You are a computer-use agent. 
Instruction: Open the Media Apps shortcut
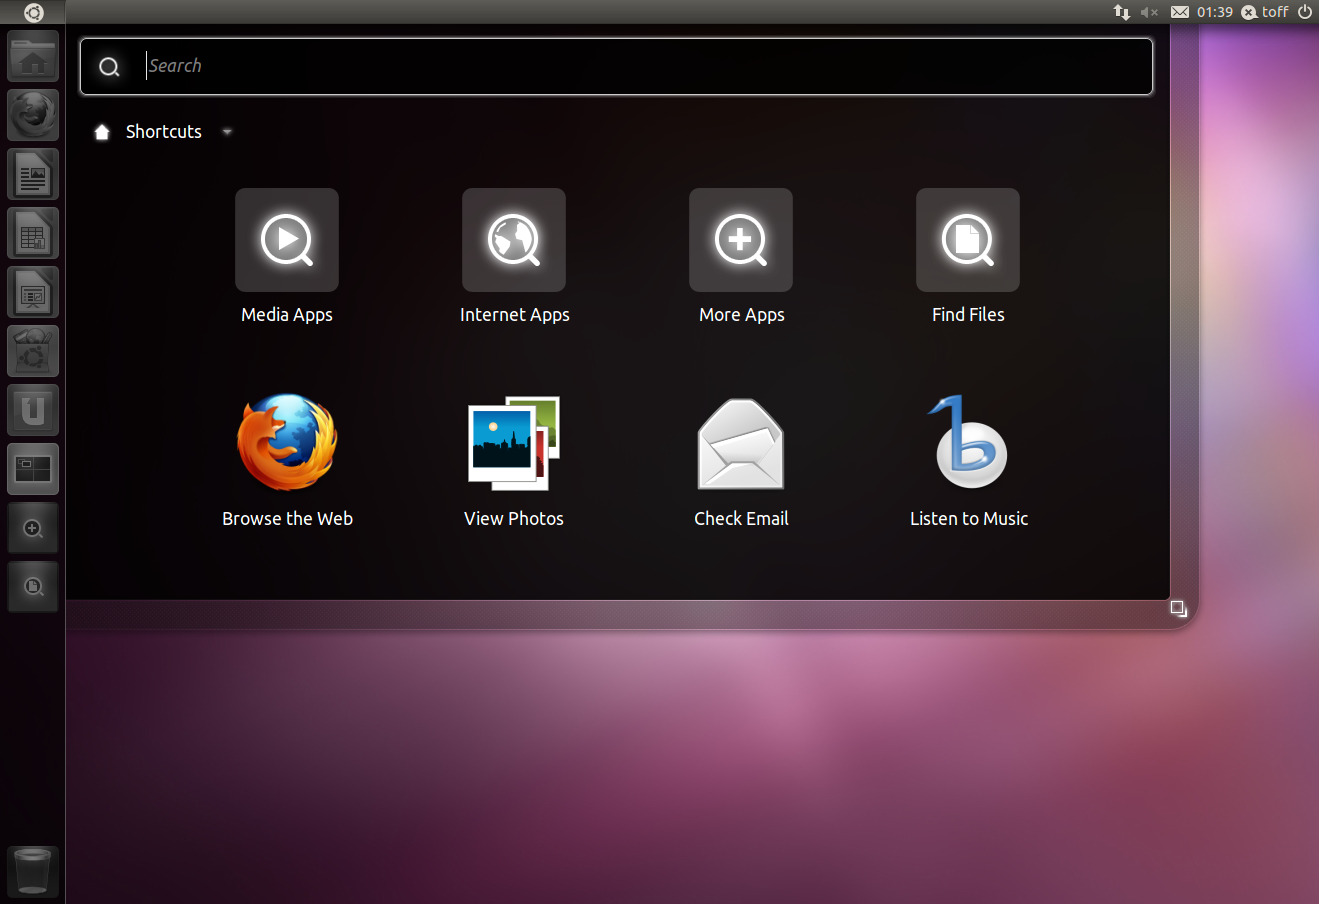pyautogui.click(x=287, y=241)
